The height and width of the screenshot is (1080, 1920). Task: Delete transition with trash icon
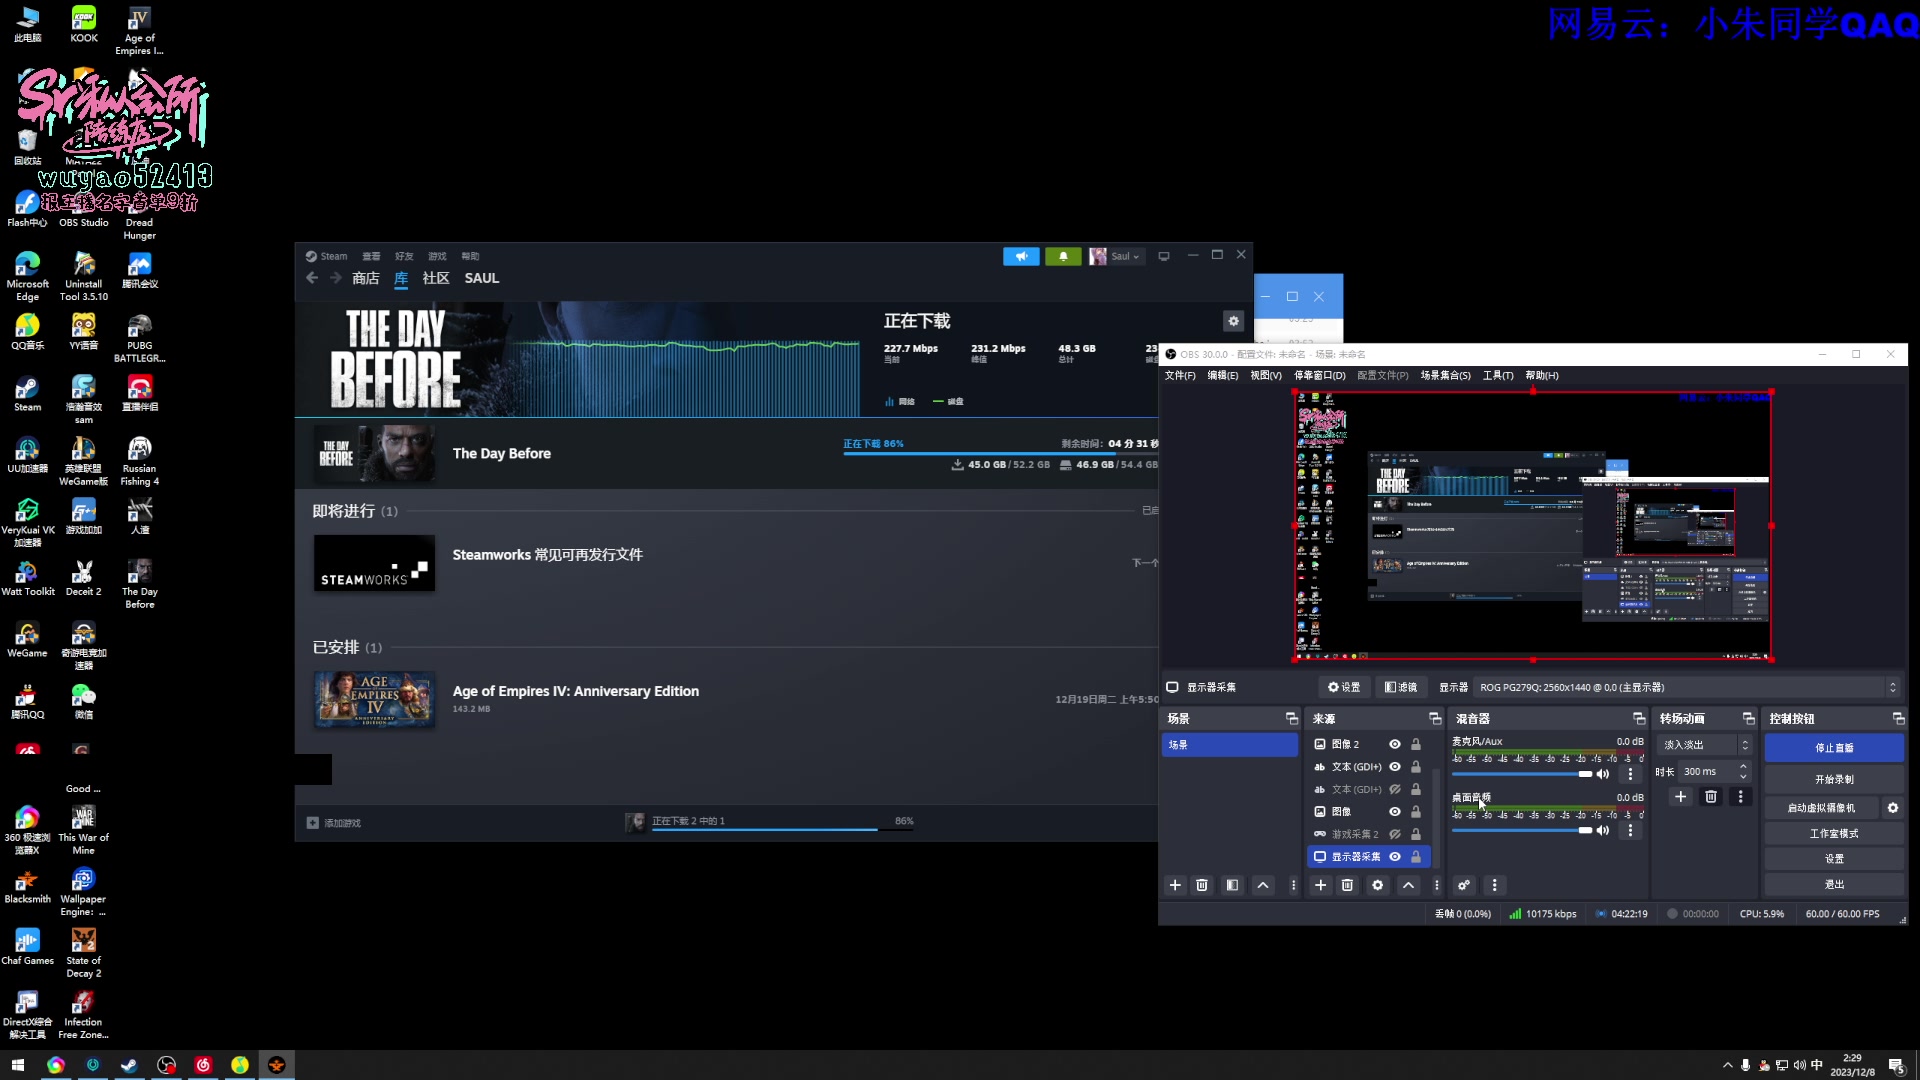pyautogui.click(x=1710, y=797)
